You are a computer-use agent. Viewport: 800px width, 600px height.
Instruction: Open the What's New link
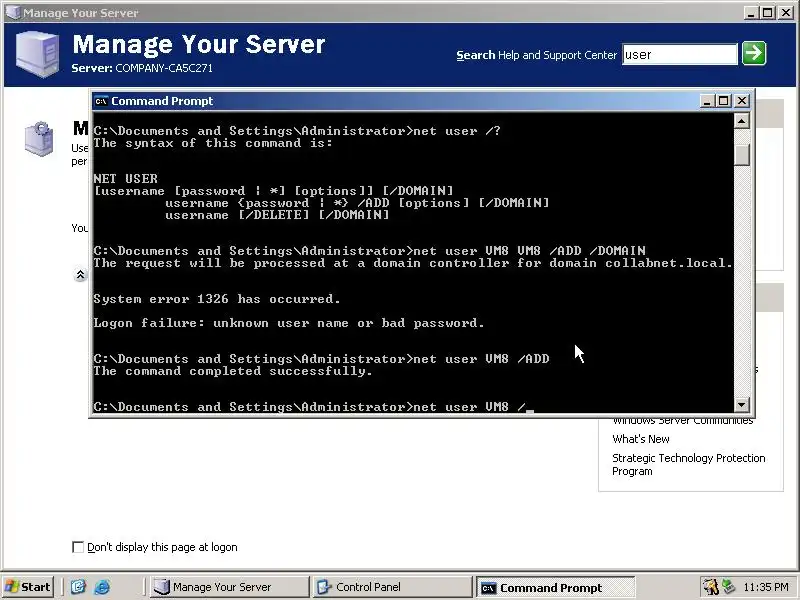pyautogui.click(x=640, y=439)
